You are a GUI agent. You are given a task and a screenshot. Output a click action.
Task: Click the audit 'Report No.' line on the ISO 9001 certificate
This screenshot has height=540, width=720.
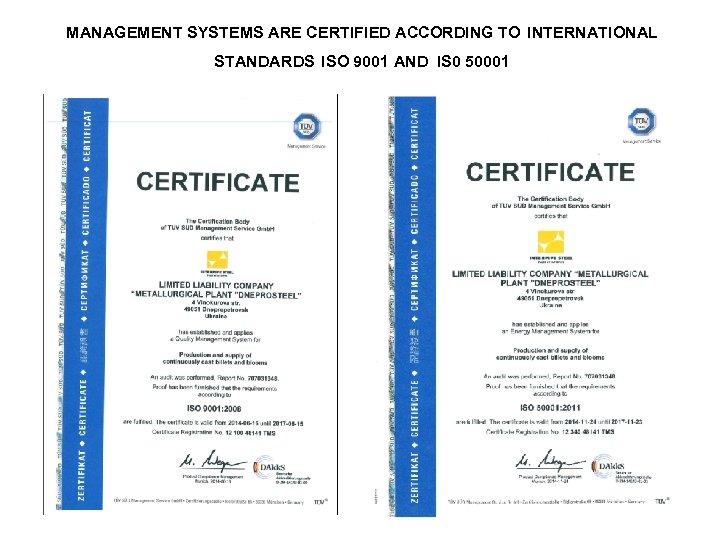tap(214, 378)
